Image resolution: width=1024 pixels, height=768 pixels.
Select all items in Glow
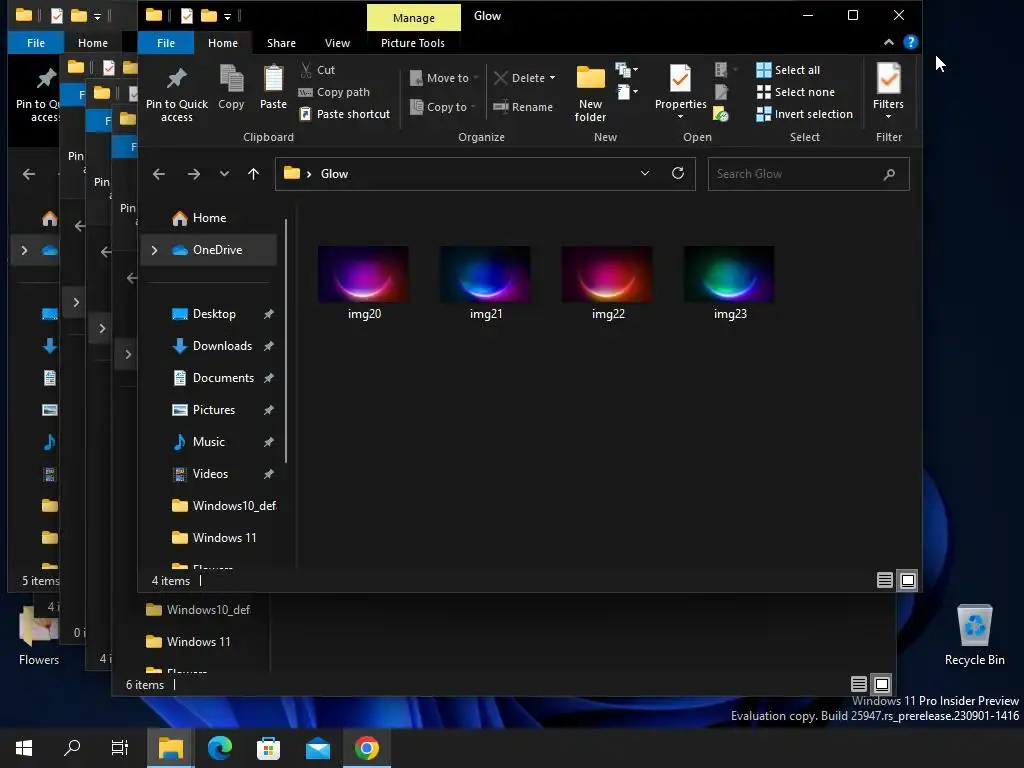tap(788, 70)
